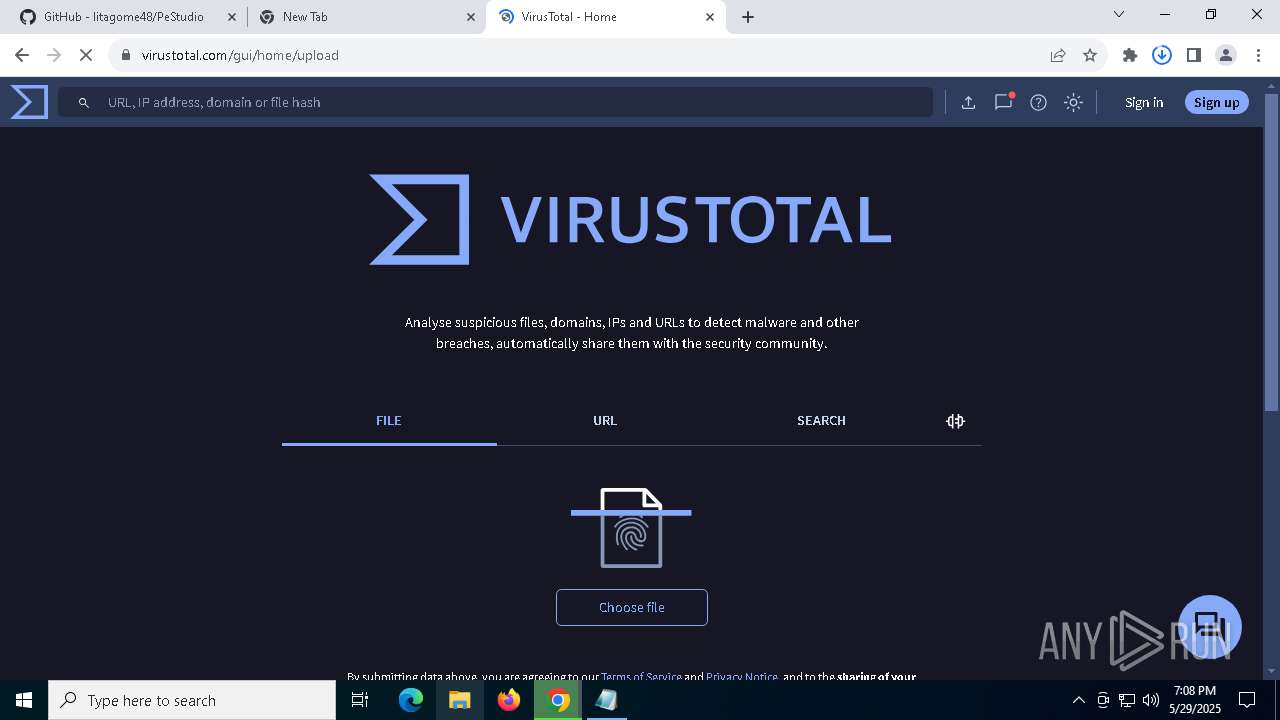Click the fingerprint file upload icon
Image resolution: width=1280 pixels, height=720 pixels.
631,528
